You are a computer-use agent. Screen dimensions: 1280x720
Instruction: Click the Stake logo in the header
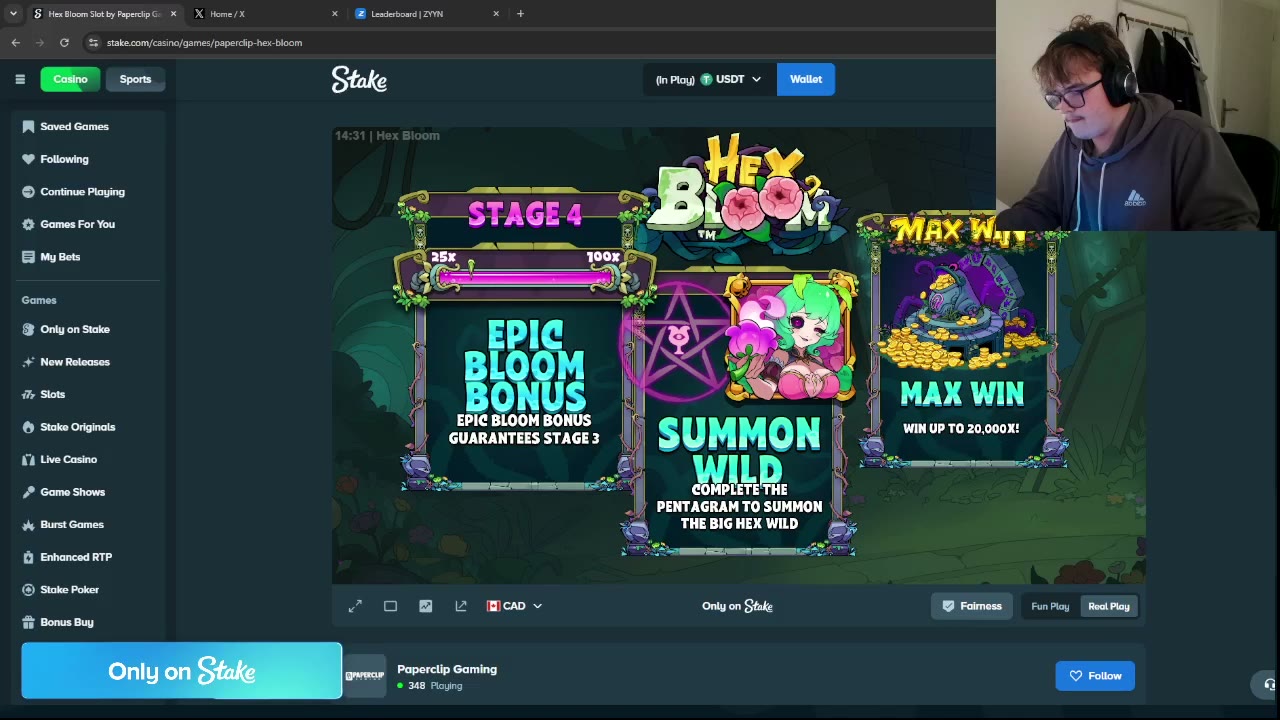coord(359,79)
